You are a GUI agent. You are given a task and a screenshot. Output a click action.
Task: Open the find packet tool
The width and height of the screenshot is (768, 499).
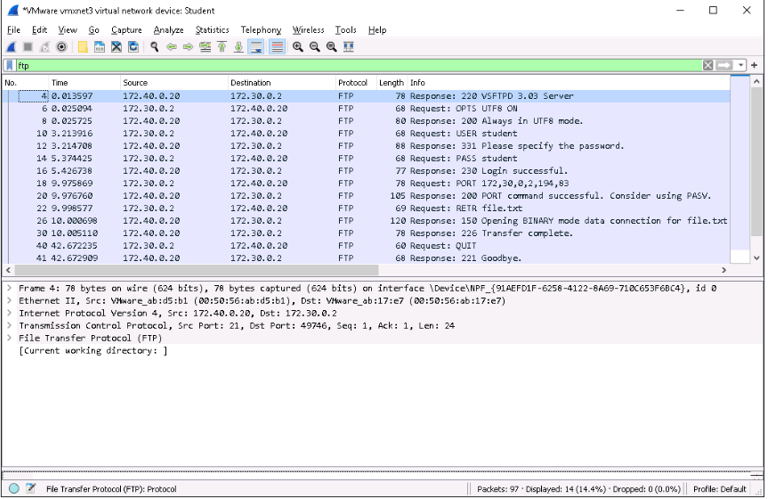point(154,47)
